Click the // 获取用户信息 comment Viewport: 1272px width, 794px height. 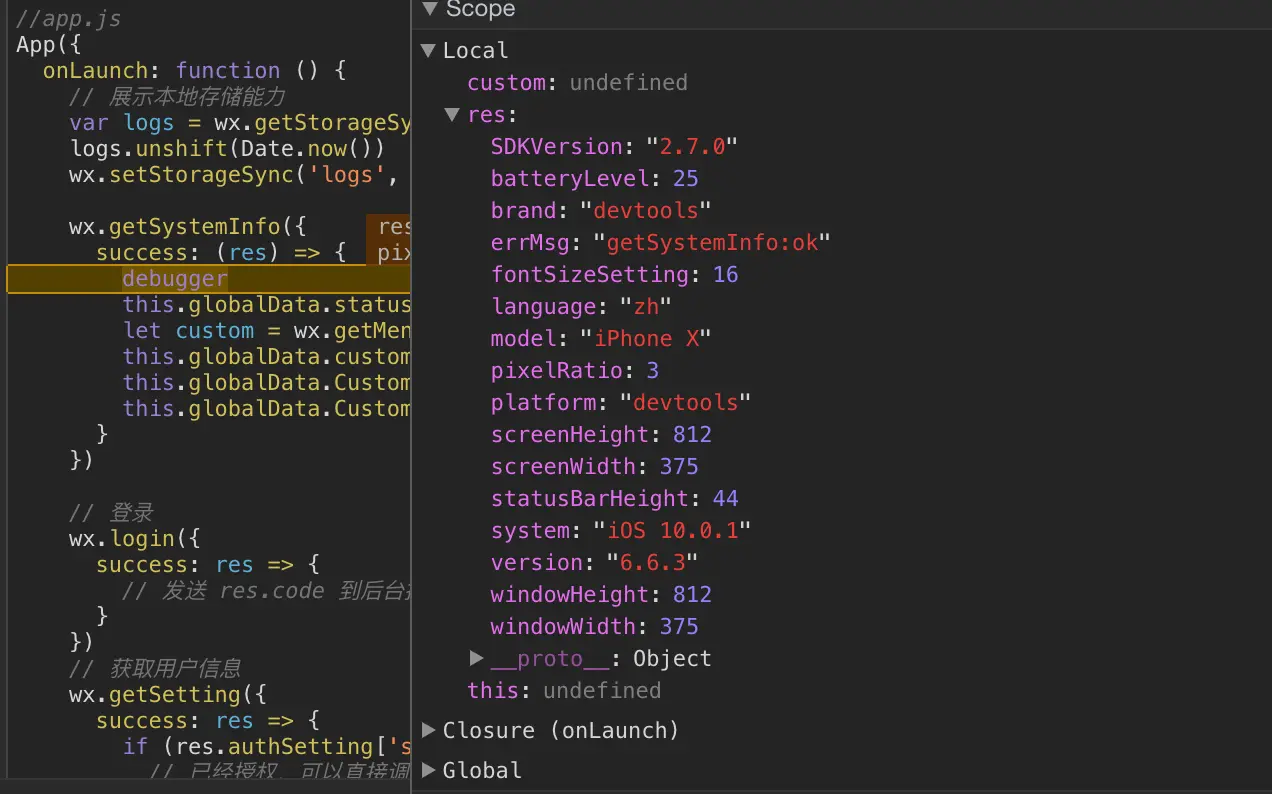click(155, 668)
